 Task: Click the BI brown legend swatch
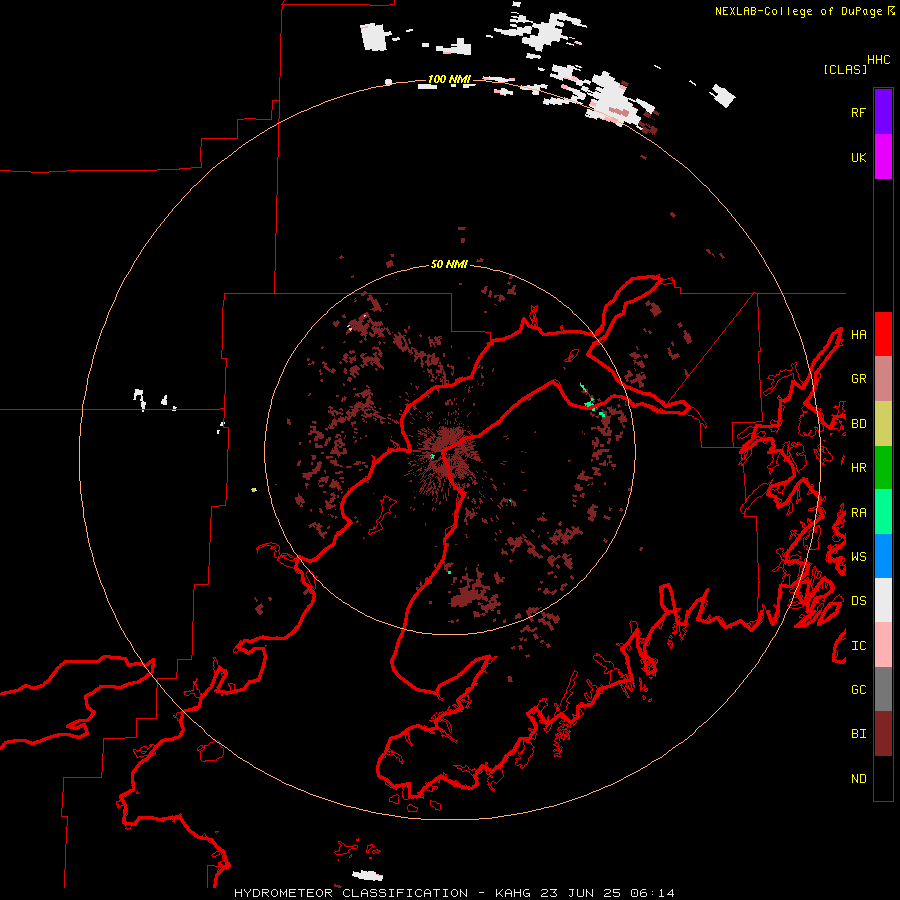(x=883, y=734)
